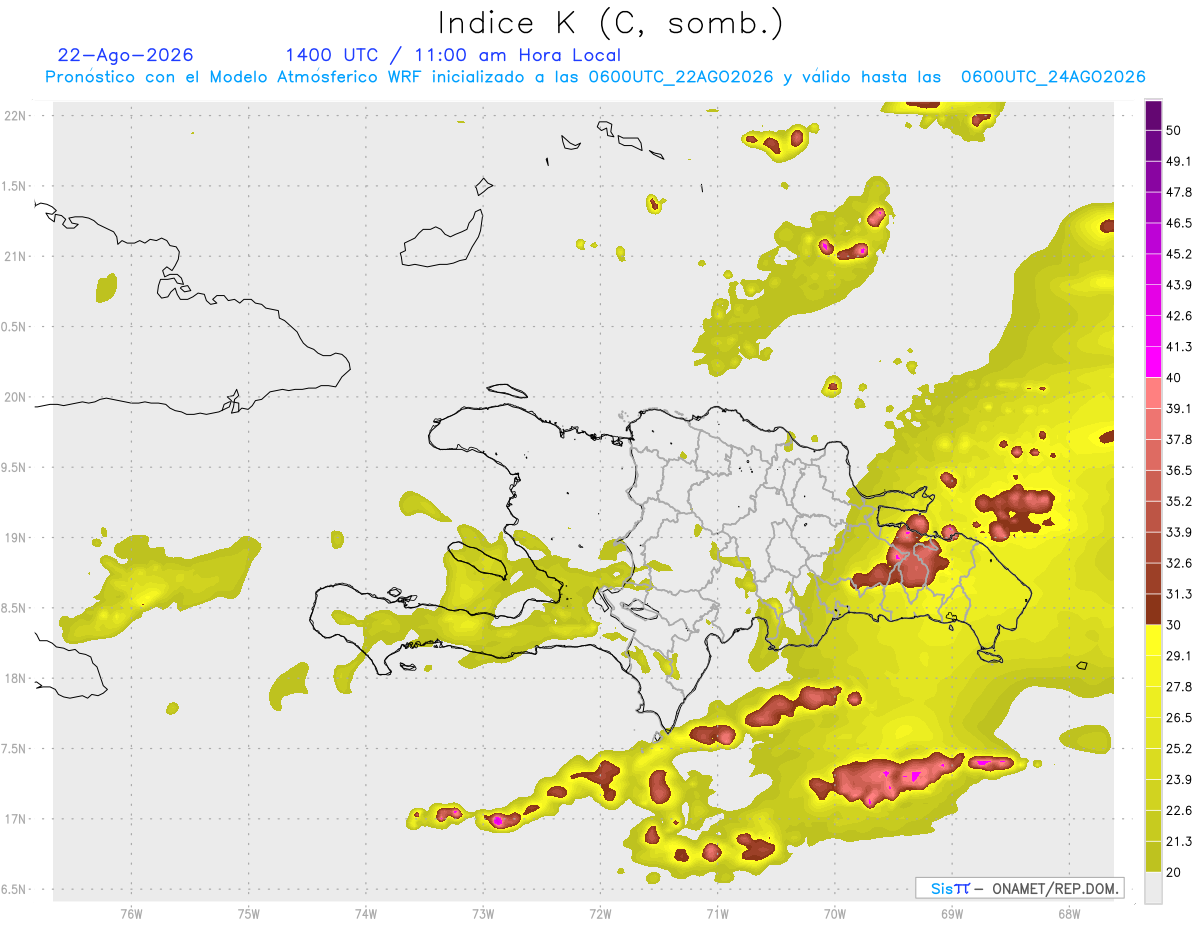1200x927 pixels.
Task: Click the legend value "33.9"
Action: [x=1180, y=532]
